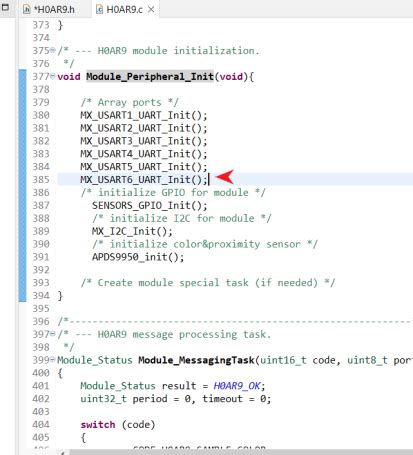Click the SENSORS_GPIO_Init(); call
The width and height of the screenshot is (413, 455).
(x=150, y=205)
